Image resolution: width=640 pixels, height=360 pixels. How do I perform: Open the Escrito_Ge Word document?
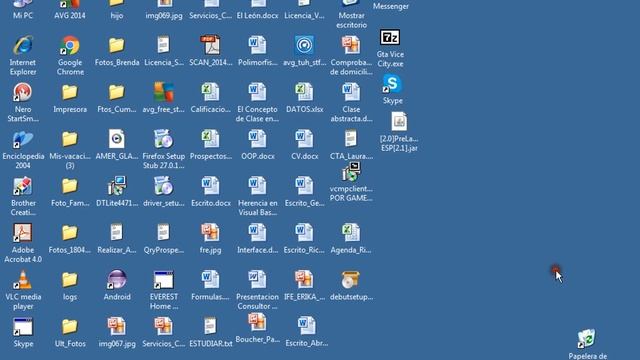point(304,187)
